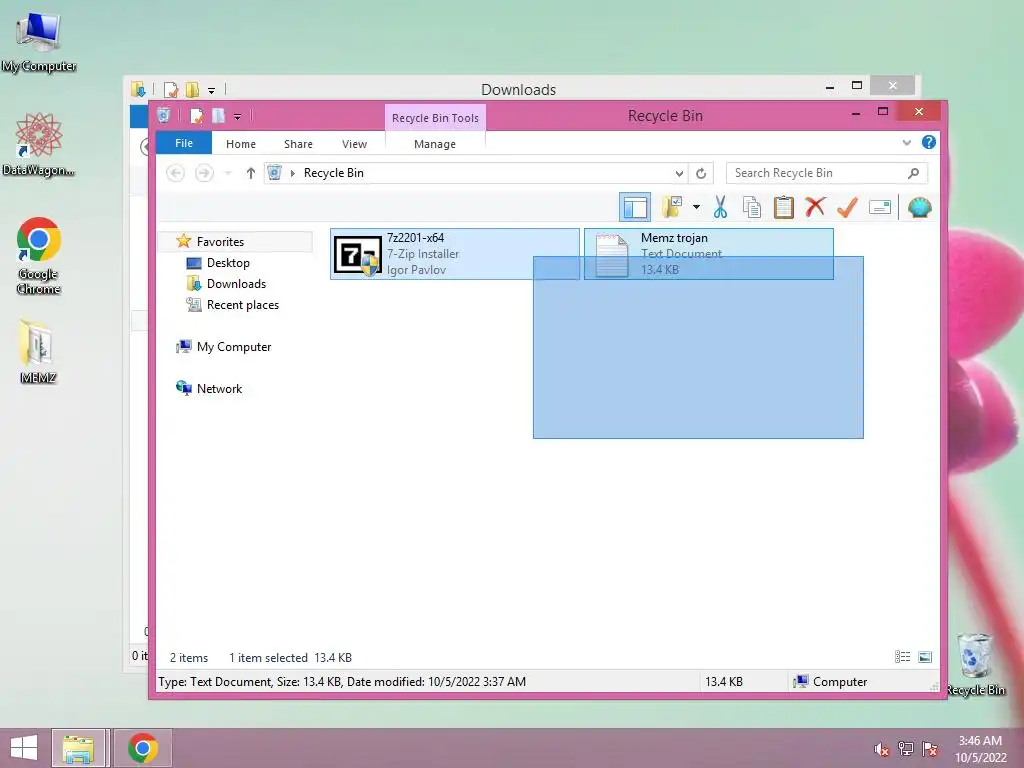The height and width of the screenshot is (768, 1024).
Task: Click the muted volume tray icon
Action: tap(882, 749)
